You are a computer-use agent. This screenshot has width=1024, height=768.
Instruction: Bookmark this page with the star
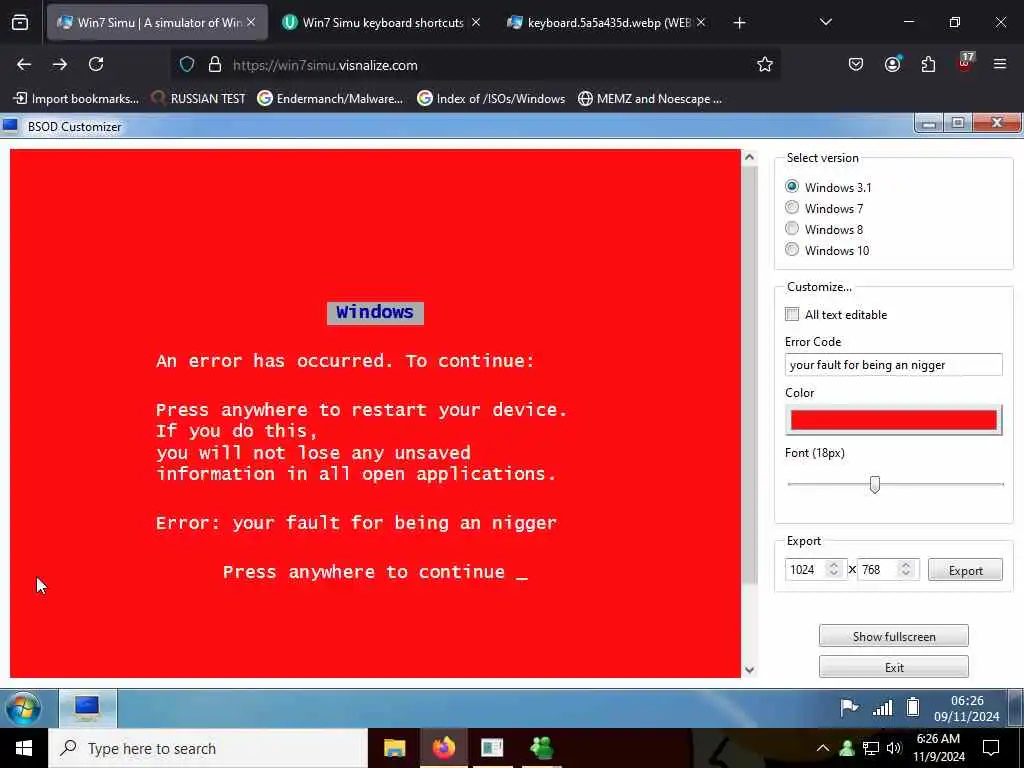pos(765,64)
